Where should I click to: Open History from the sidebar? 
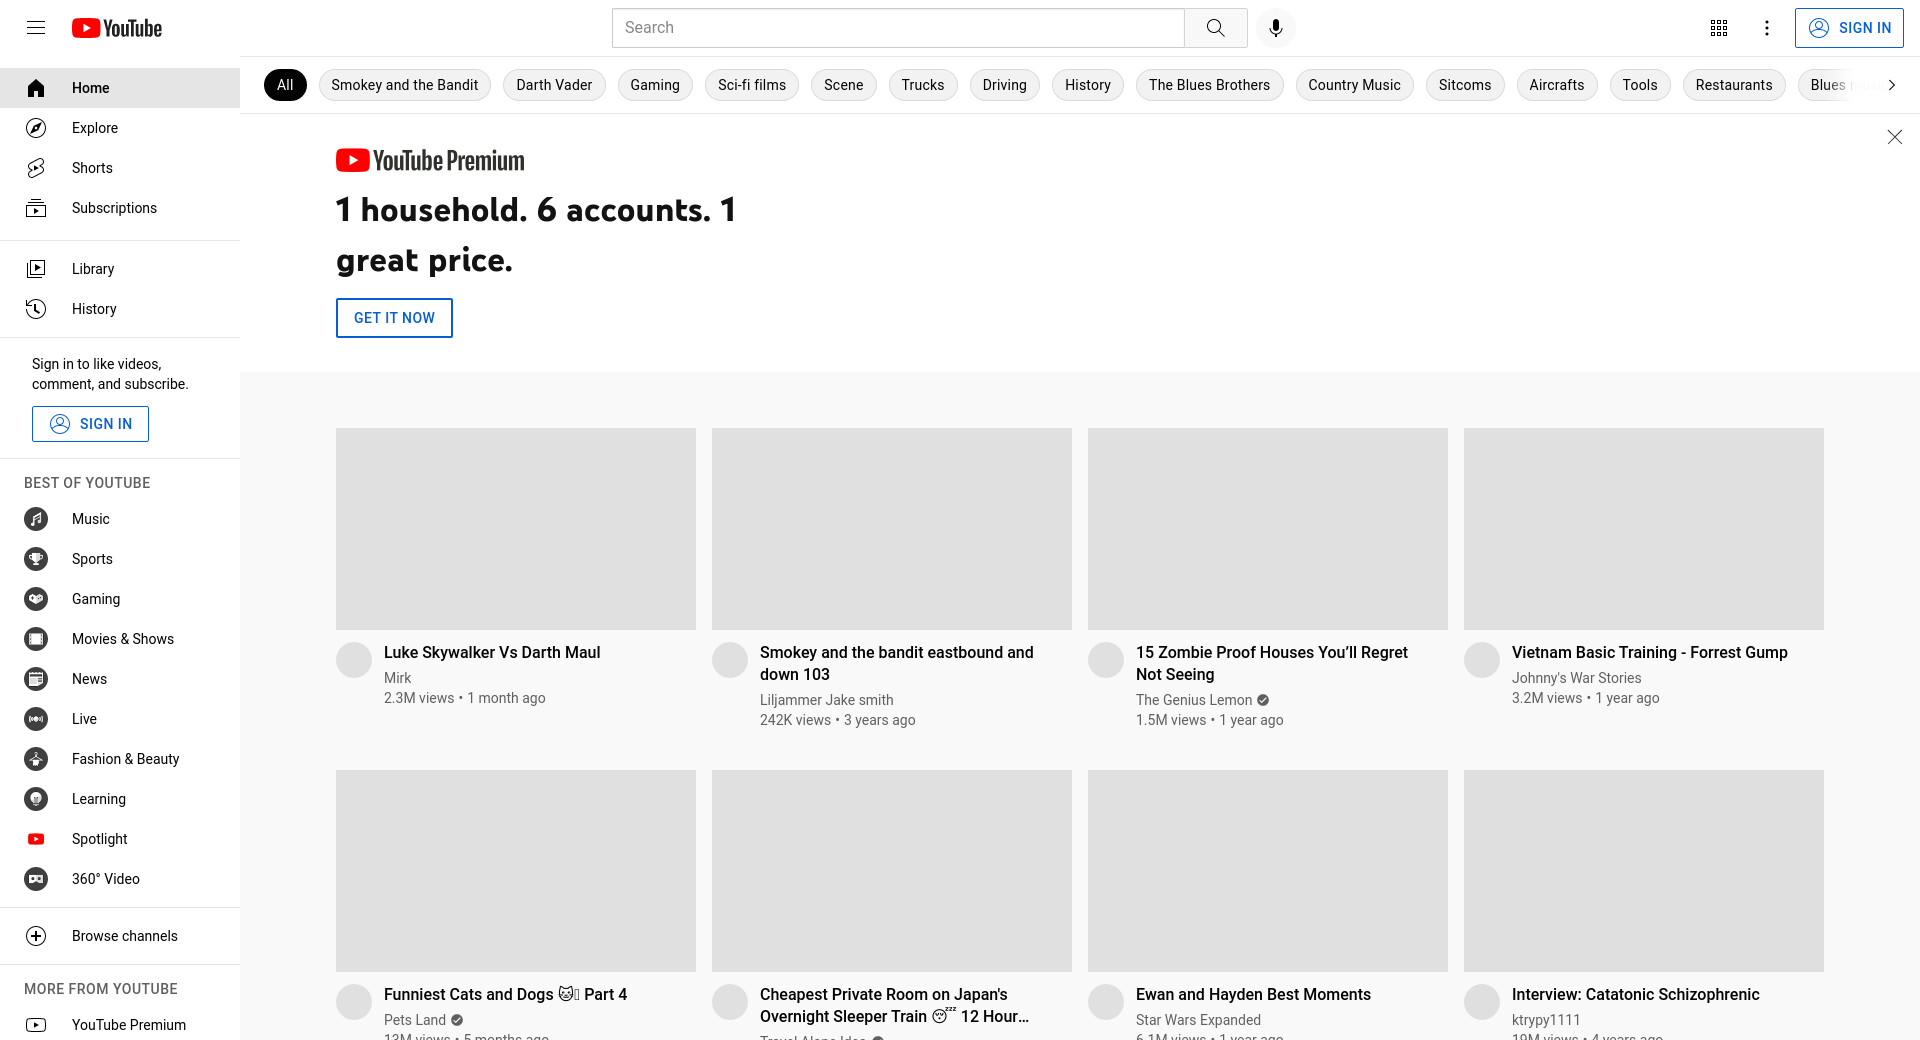point(120,309)
